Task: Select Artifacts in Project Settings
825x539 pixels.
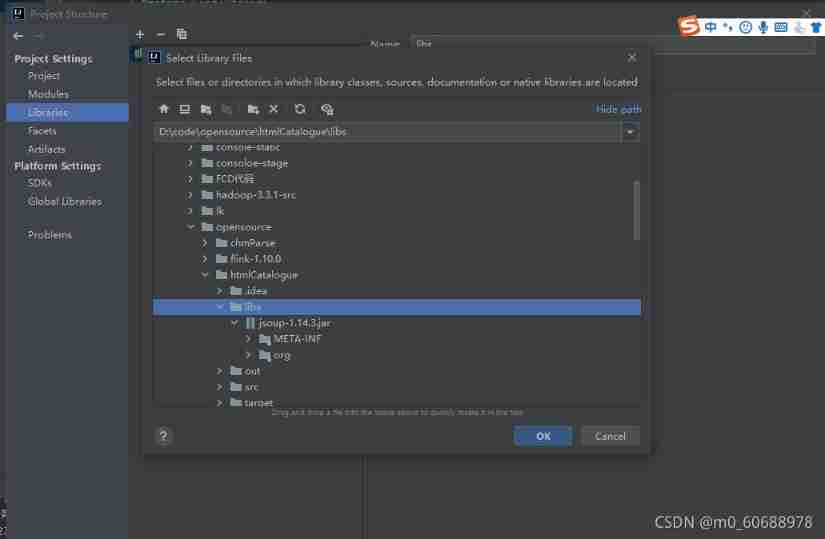Action: pyautogui.click(x=46, y=149)
